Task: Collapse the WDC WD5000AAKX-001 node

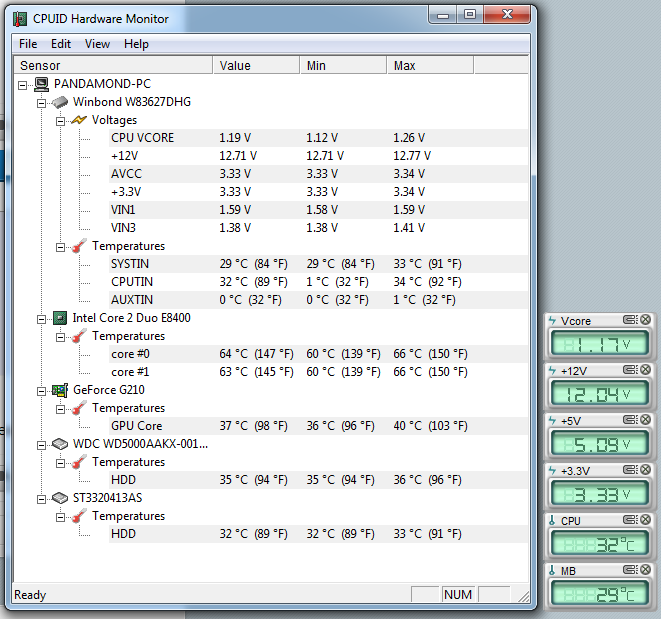Action: pyautogui.click(x=41, y=445)
